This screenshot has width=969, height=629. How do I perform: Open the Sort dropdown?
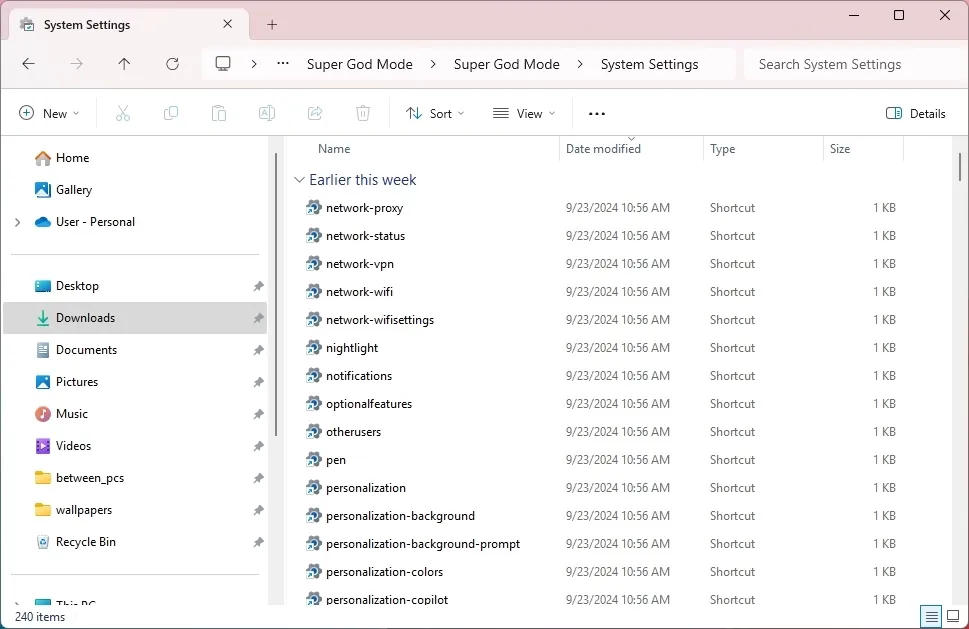[x=435, y=113]
